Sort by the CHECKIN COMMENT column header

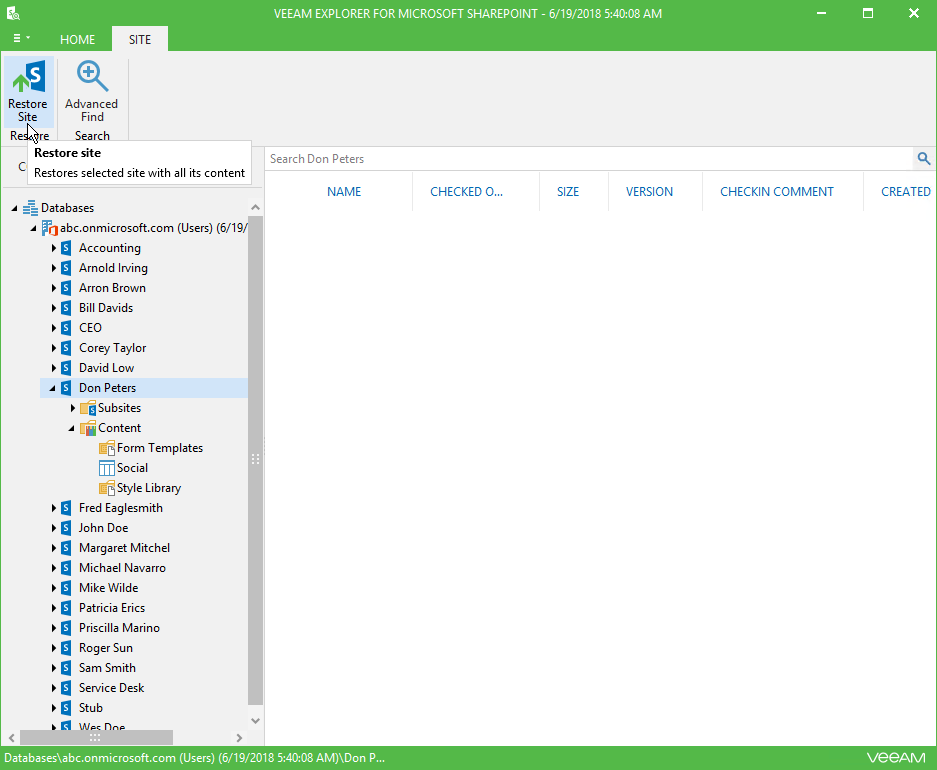[776, 192]
